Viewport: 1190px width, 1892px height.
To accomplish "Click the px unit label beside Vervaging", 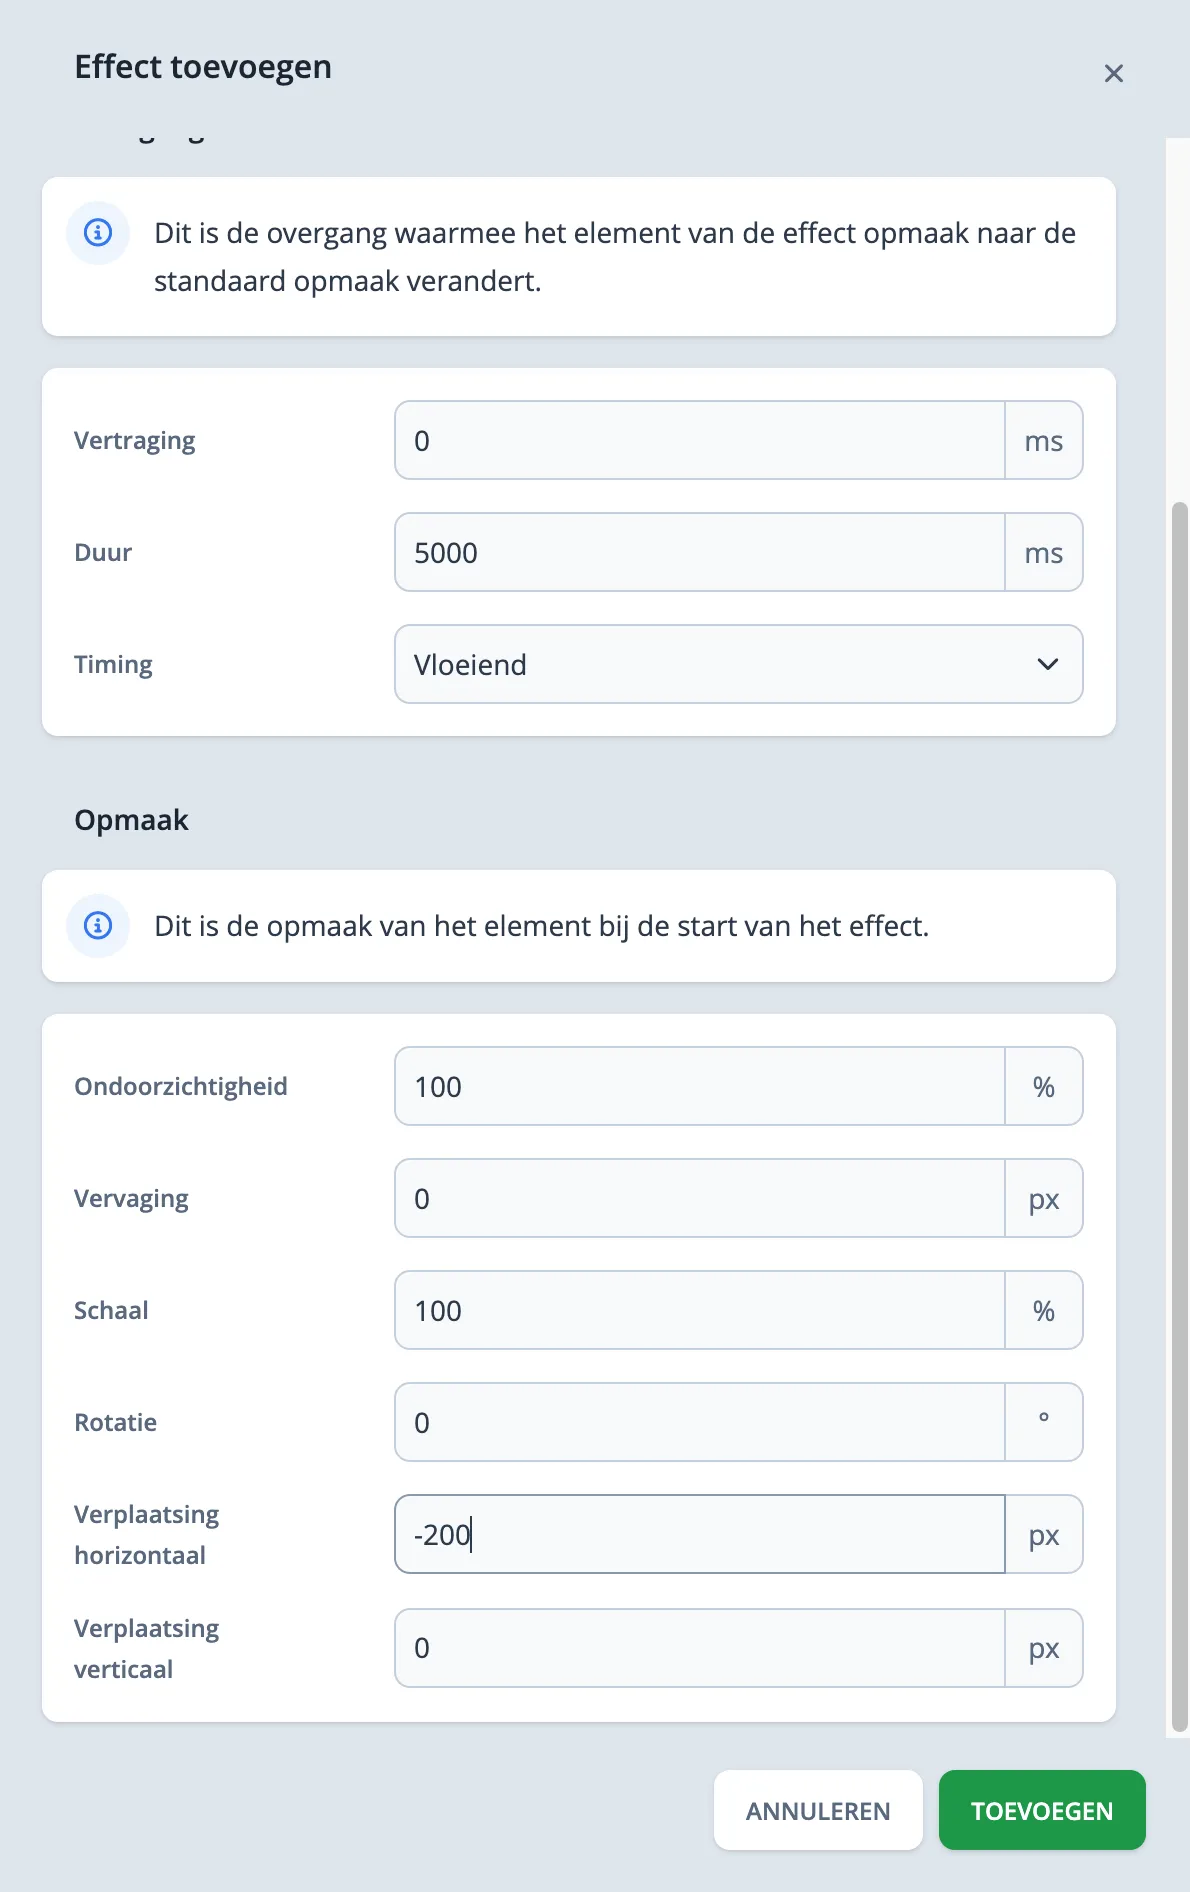I will click(1044, 1198).
